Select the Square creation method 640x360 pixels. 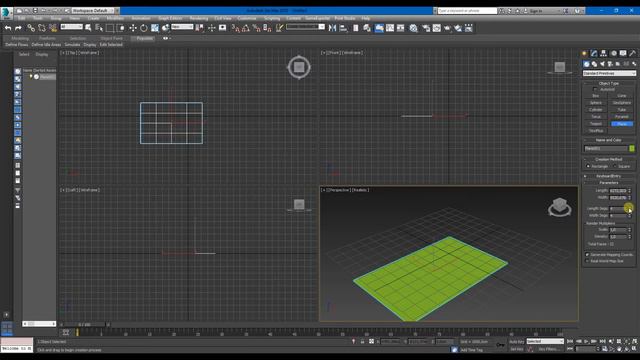point(615,166)
